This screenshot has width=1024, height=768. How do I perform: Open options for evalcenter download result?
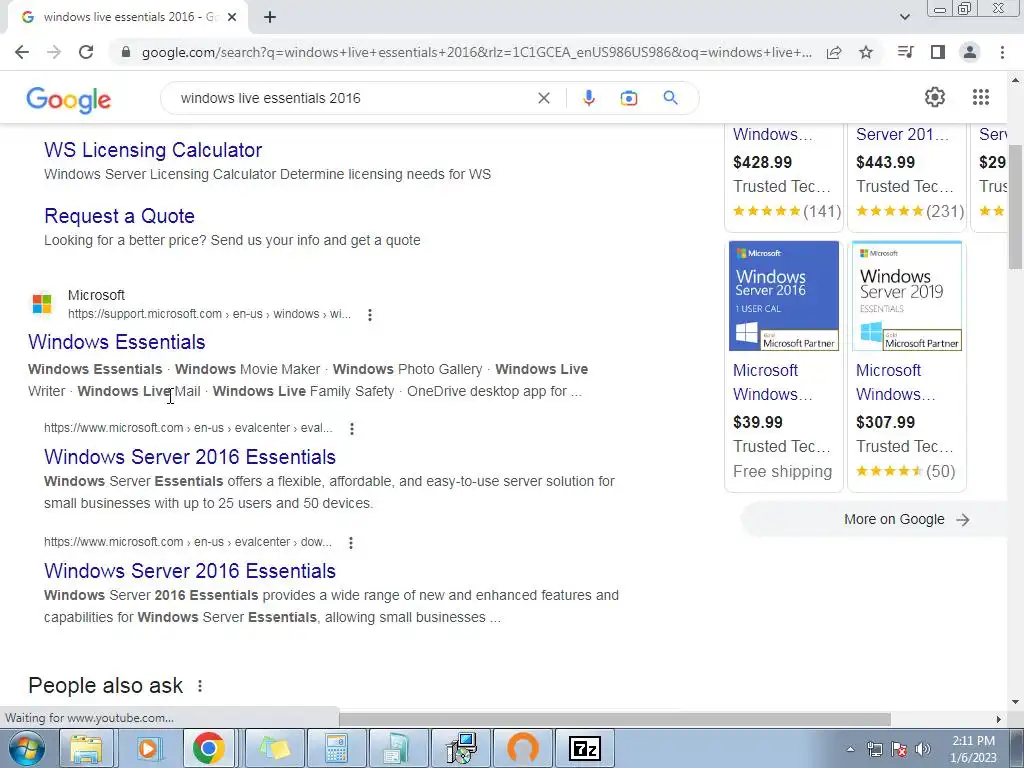tap(351, 543)
